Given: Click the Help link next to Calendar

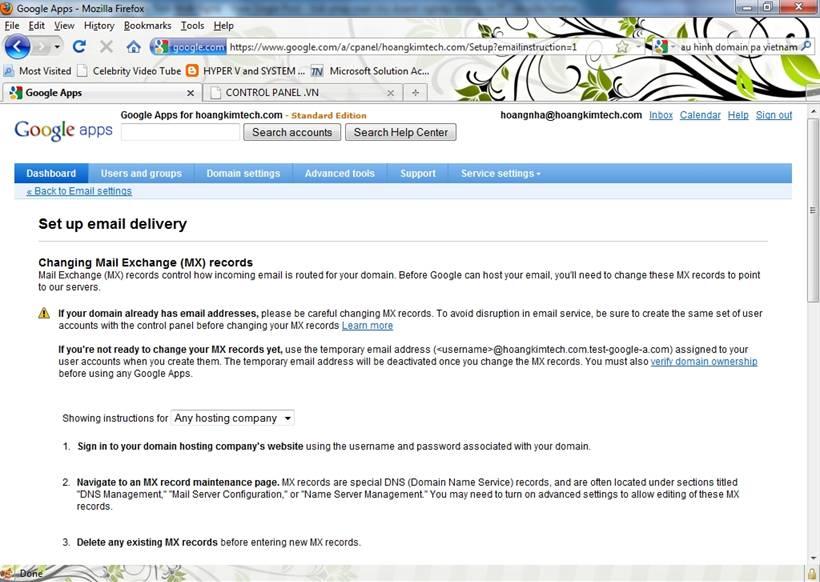Looking at the screenshot, I should pos(738,115).
